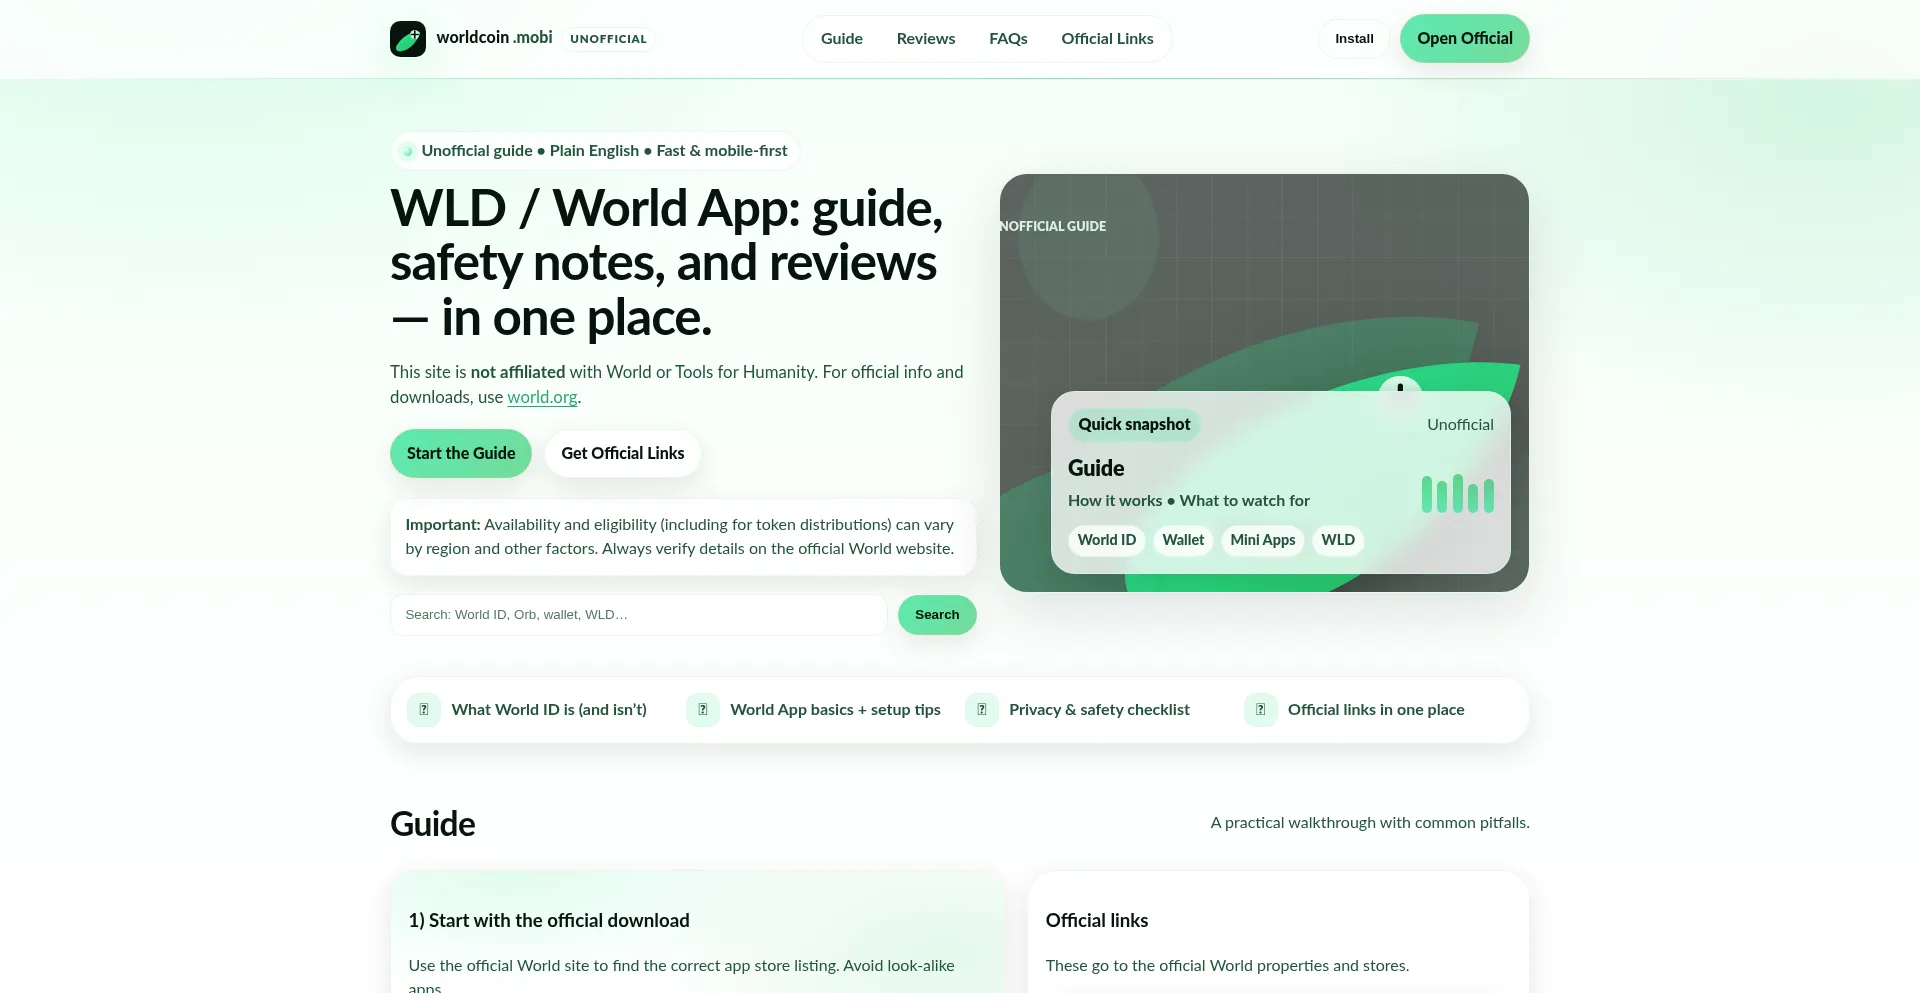1920x993 pixels.
Task: Click the Quick snapshot badge
Action: [x=1134, y=425]
